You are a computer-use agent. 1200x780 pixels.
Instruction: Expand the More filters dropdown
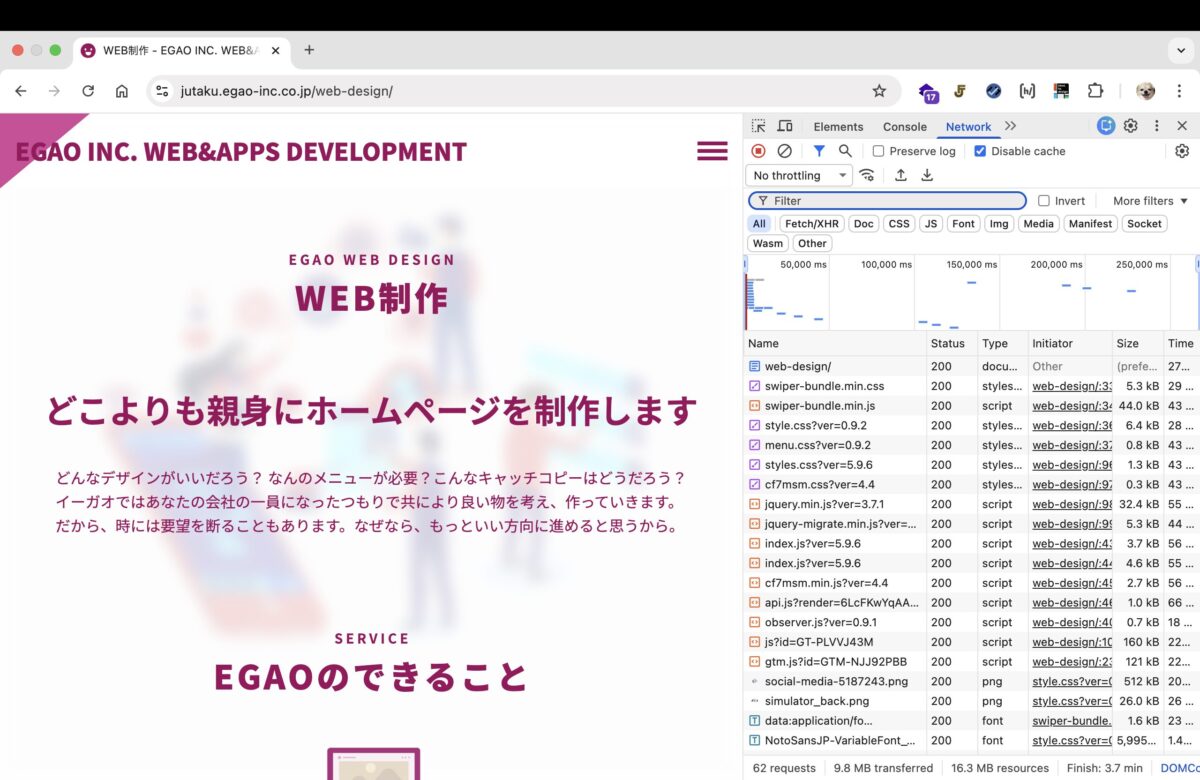pos(1150,201)
